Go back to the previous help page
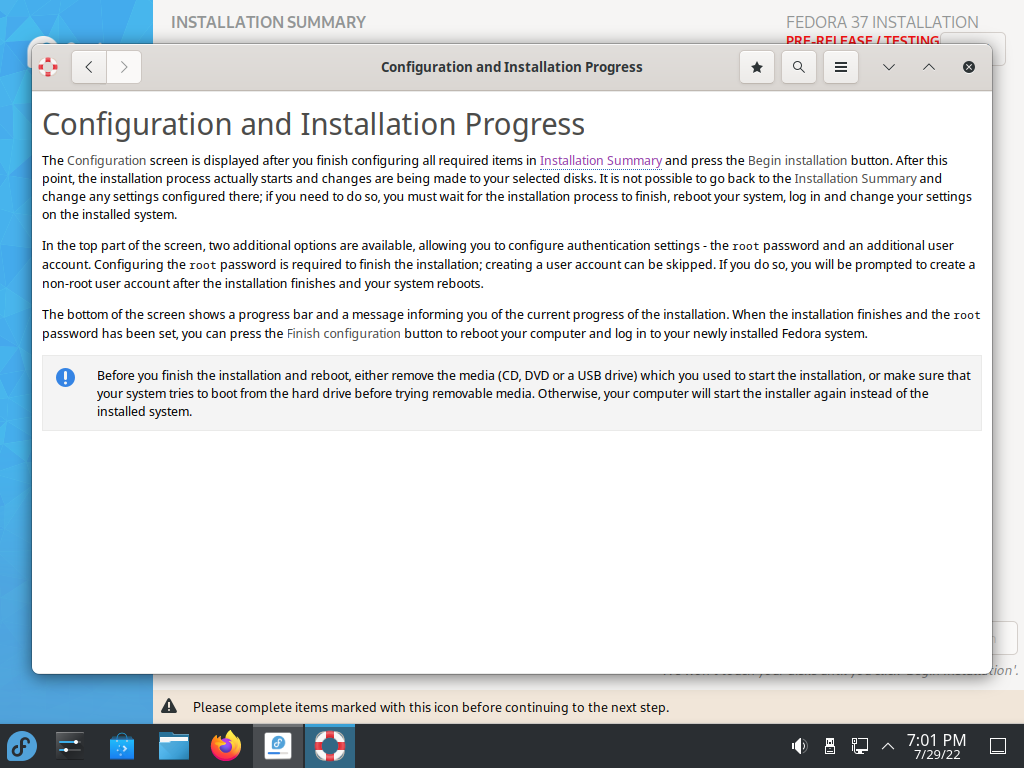1024x768 pixels. [x=89, y=67]
